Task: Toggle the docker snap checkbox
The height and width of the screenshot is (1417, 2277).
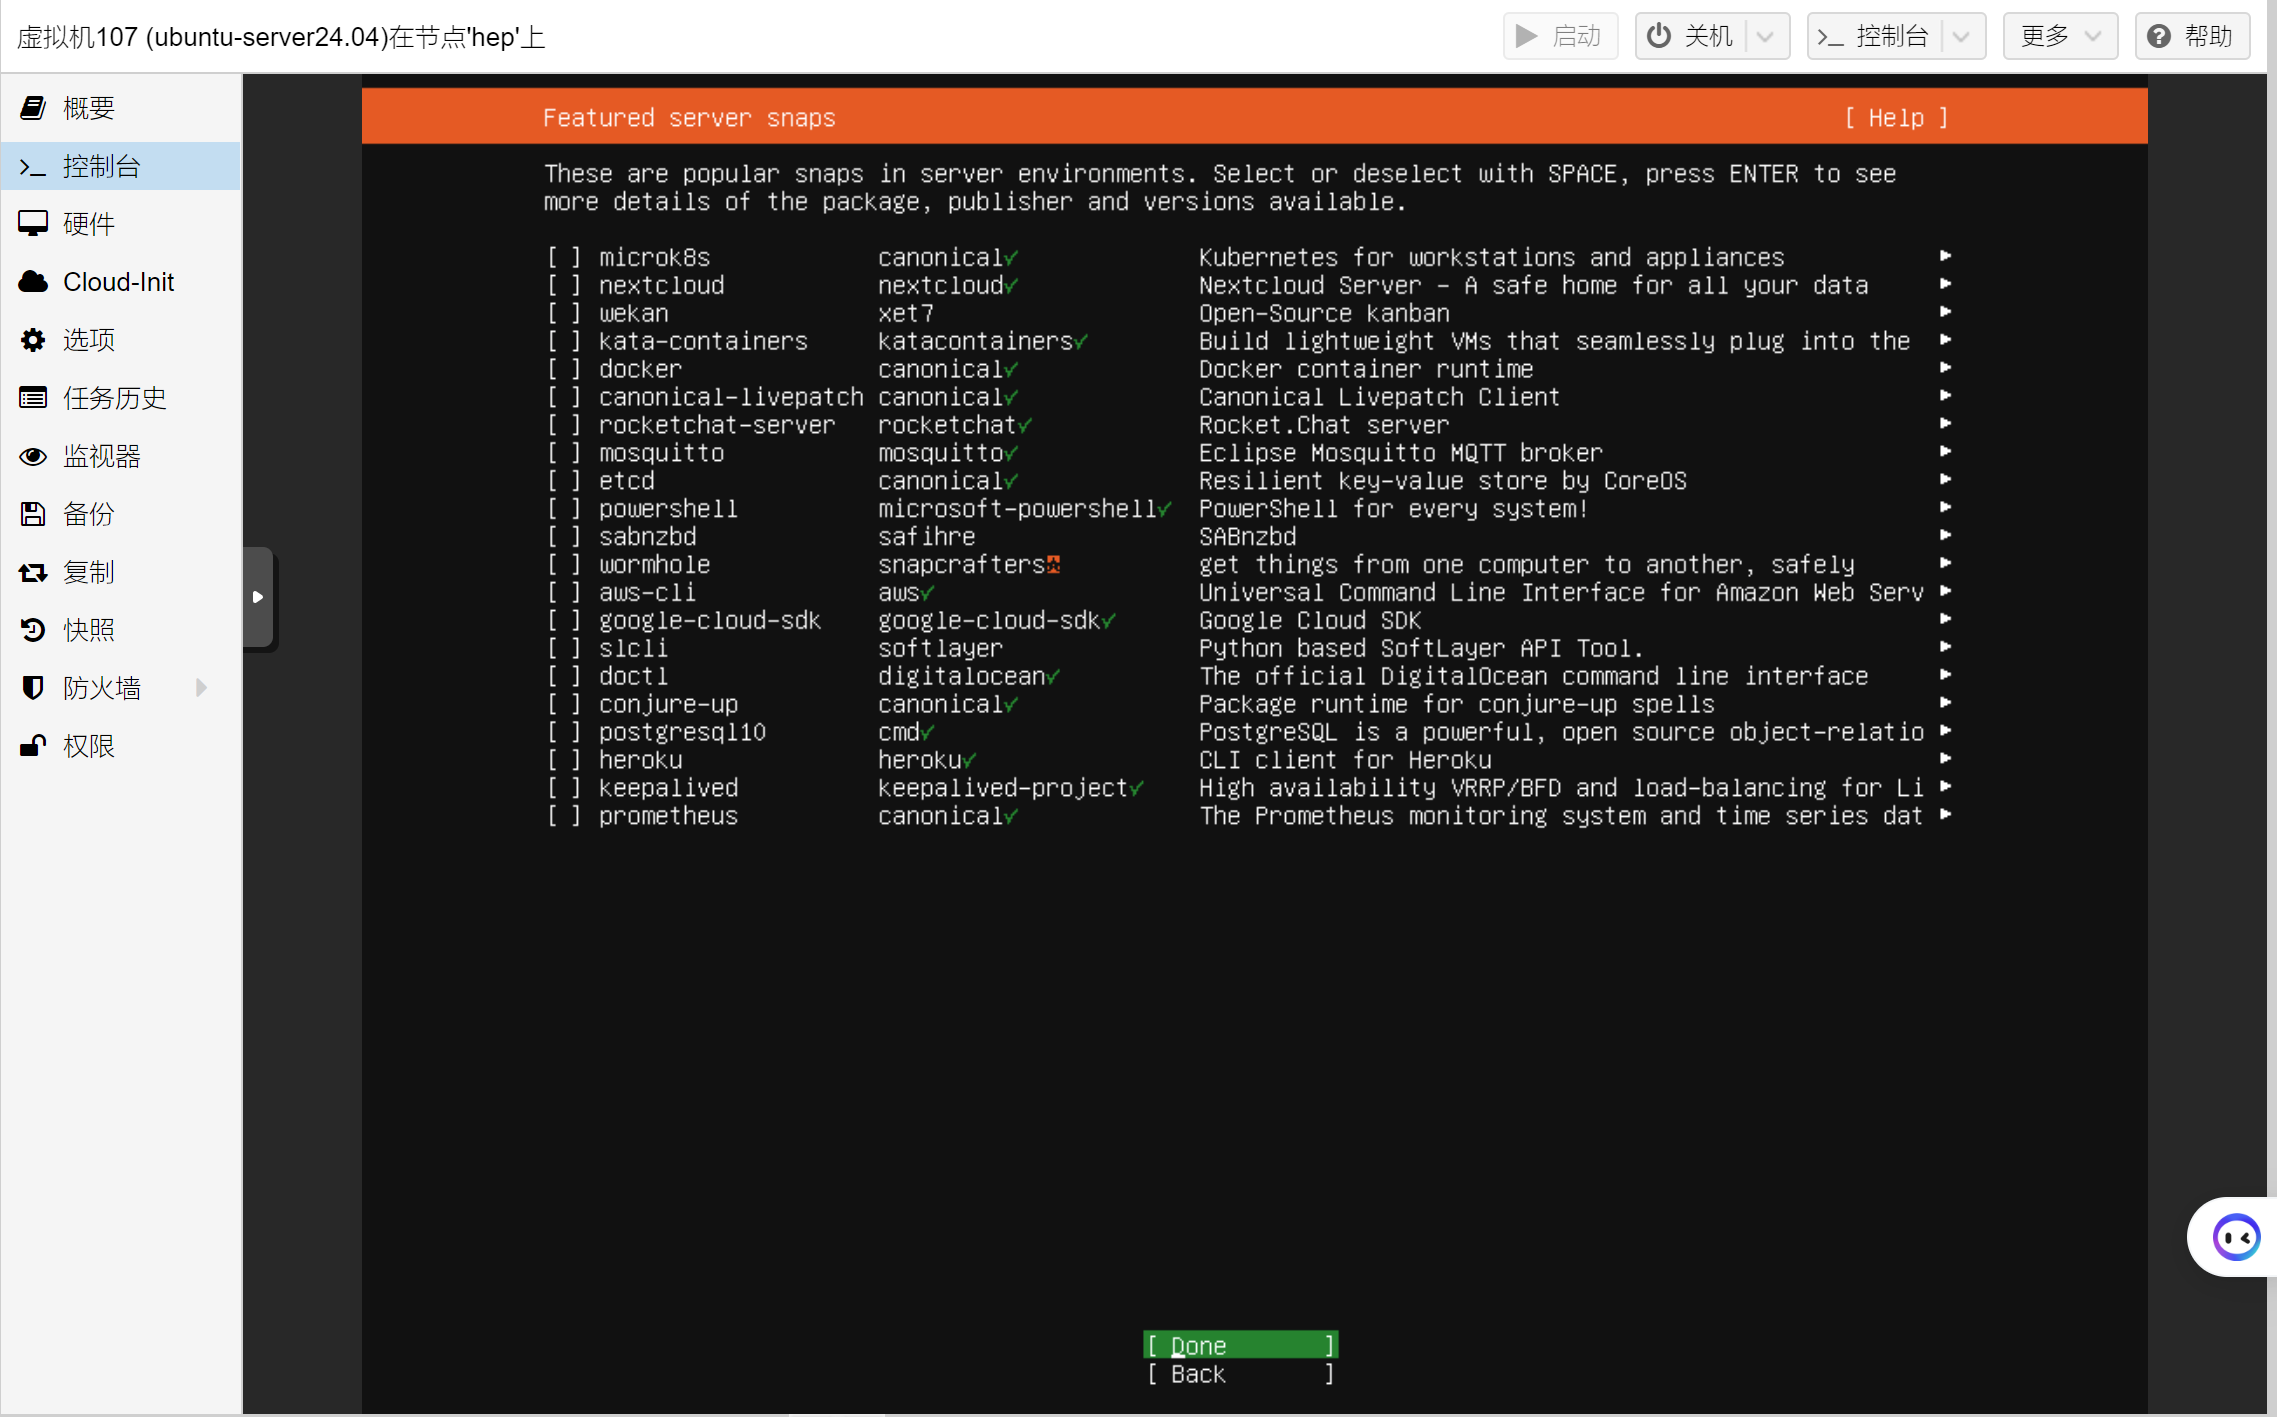Action: (x=564, y=369)
